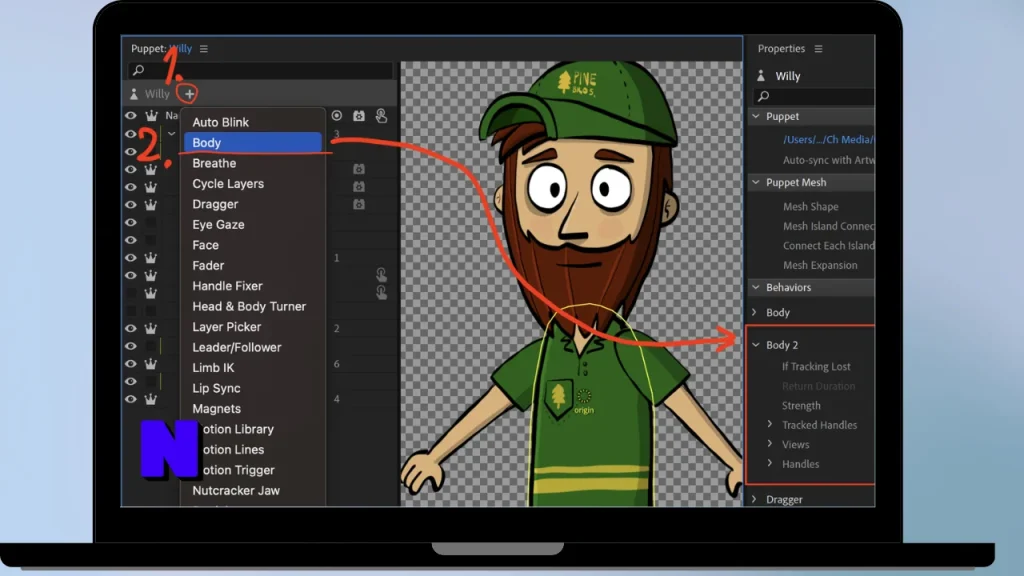Click the eye icon in the column header

131,116
